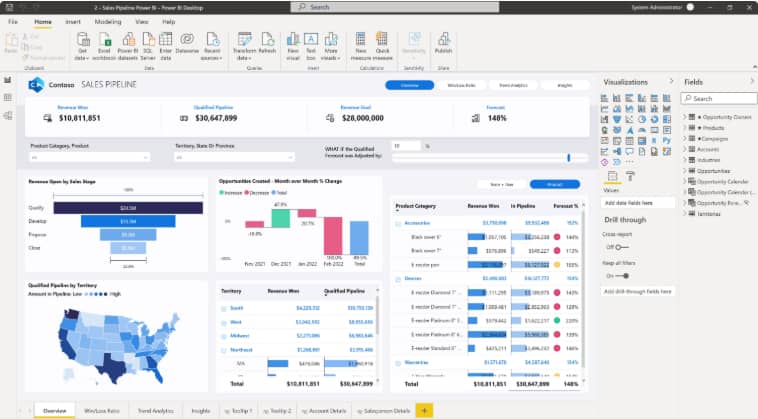This screenshot has height=419, width=758.
Task: Open Dataverse connector
Action: tap(187, 43)
